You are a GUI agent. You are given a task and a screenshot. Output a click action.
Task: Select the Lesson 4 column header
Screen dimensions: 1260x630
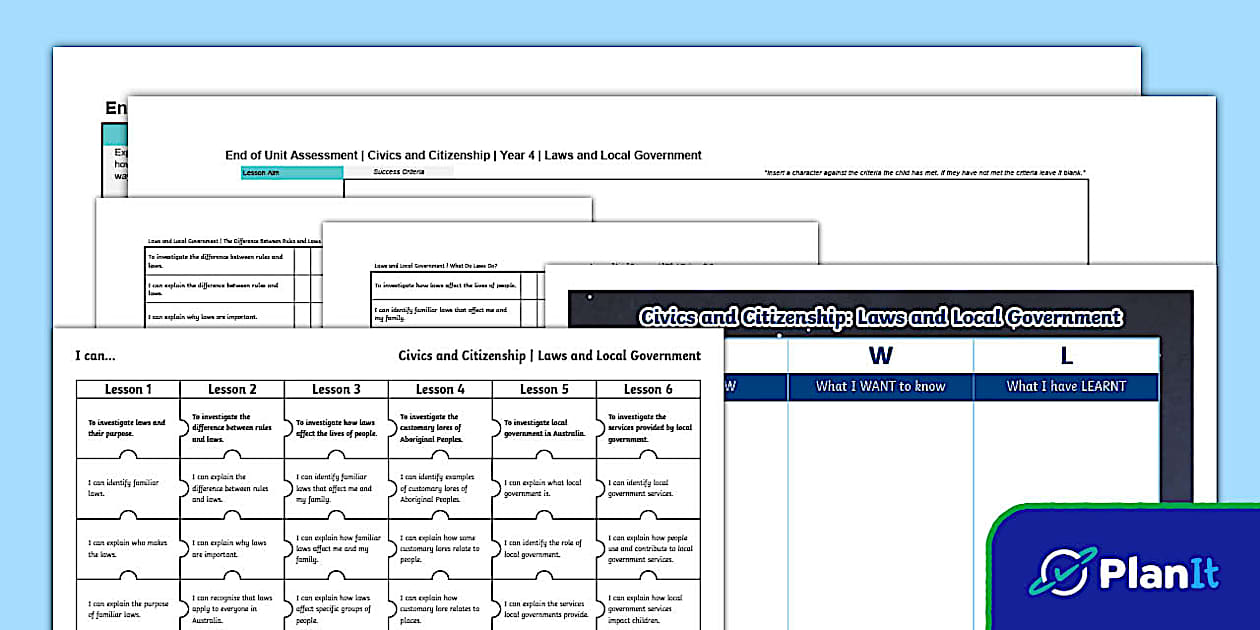(440, 389)
